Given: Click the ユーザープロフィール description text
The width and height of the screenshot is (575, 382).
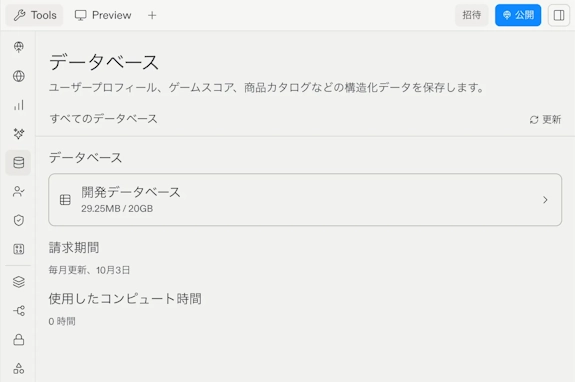Looking at the screenshot, I should pyautogui.click(x=266, y=88).
